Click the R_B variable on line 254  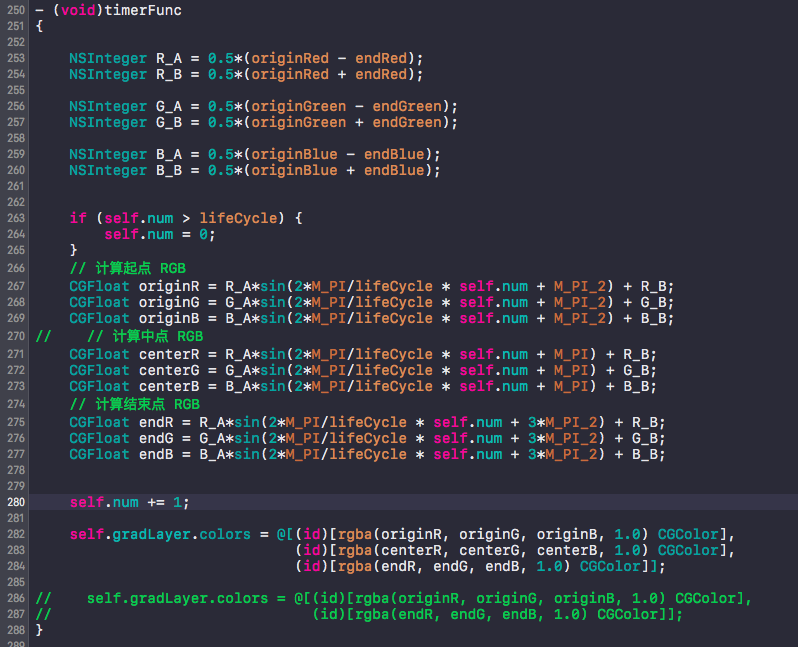pyautogui.click(x=168, y=75)
